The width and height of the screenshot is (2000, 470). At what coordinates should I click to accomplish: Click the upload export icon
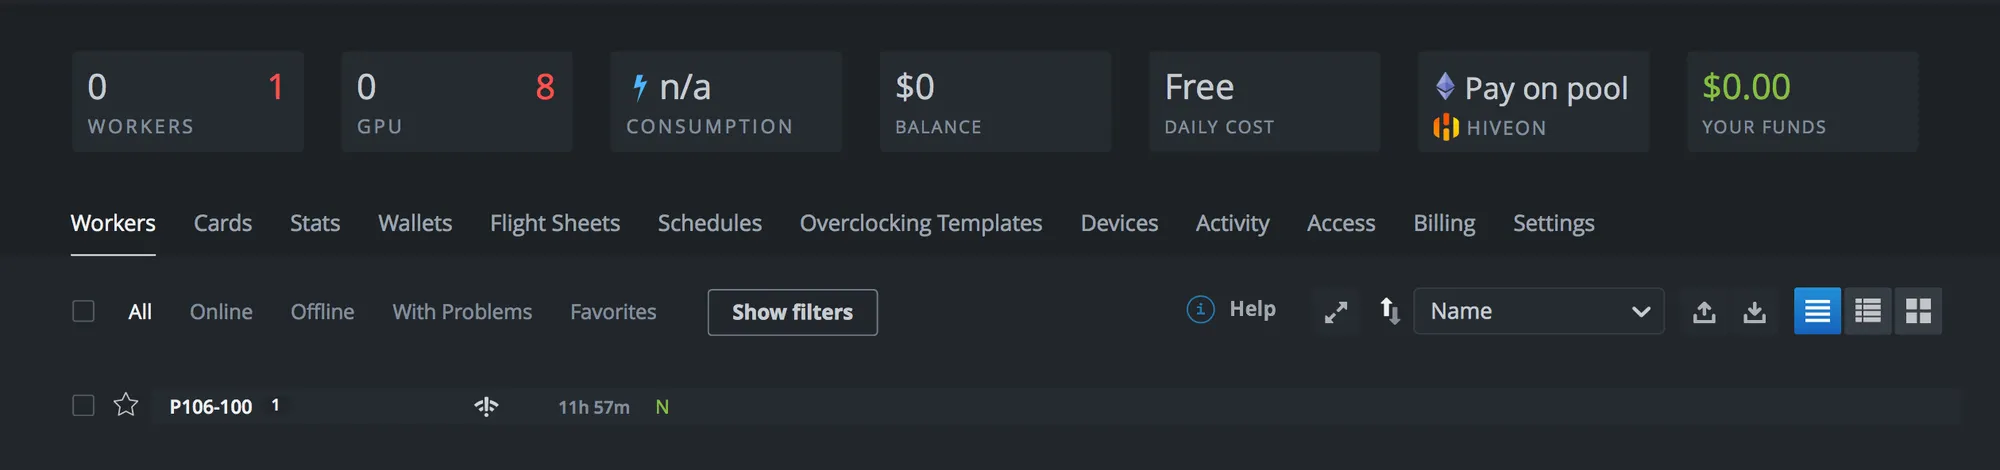tap(1704, 312)
